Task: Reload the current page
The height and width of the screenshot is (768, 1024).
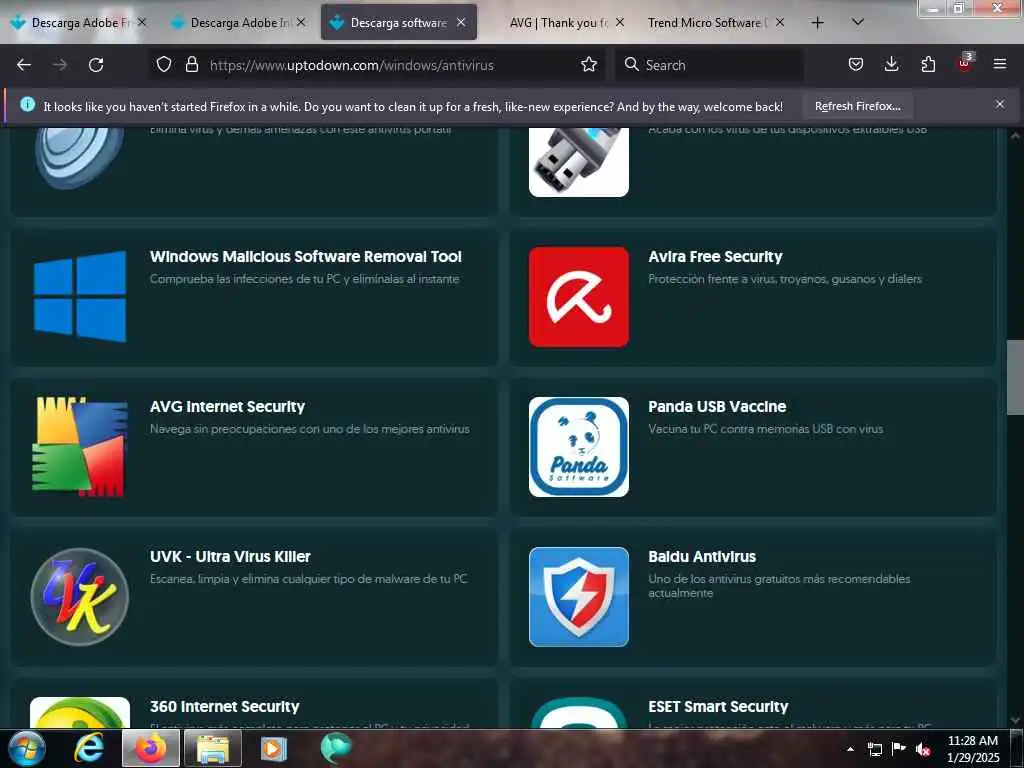Action: pos(96,65)
